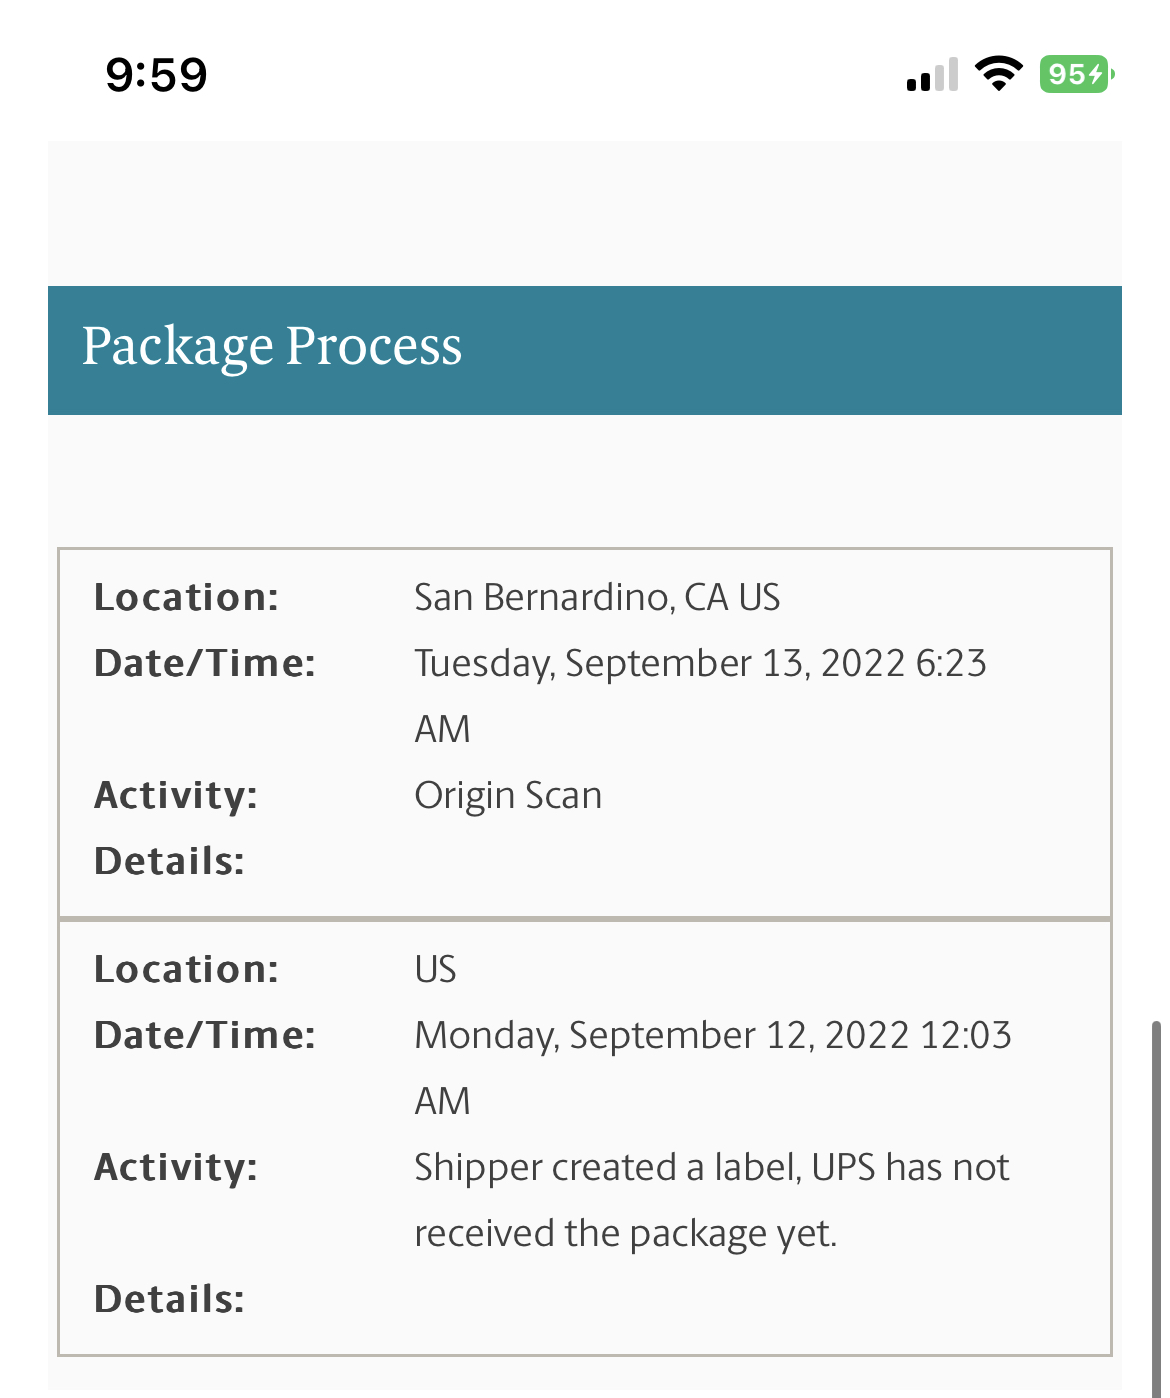Tap the Shipper created a label text
The width and height of the screenshot is (1170, 1398).
click(711, 1168)
